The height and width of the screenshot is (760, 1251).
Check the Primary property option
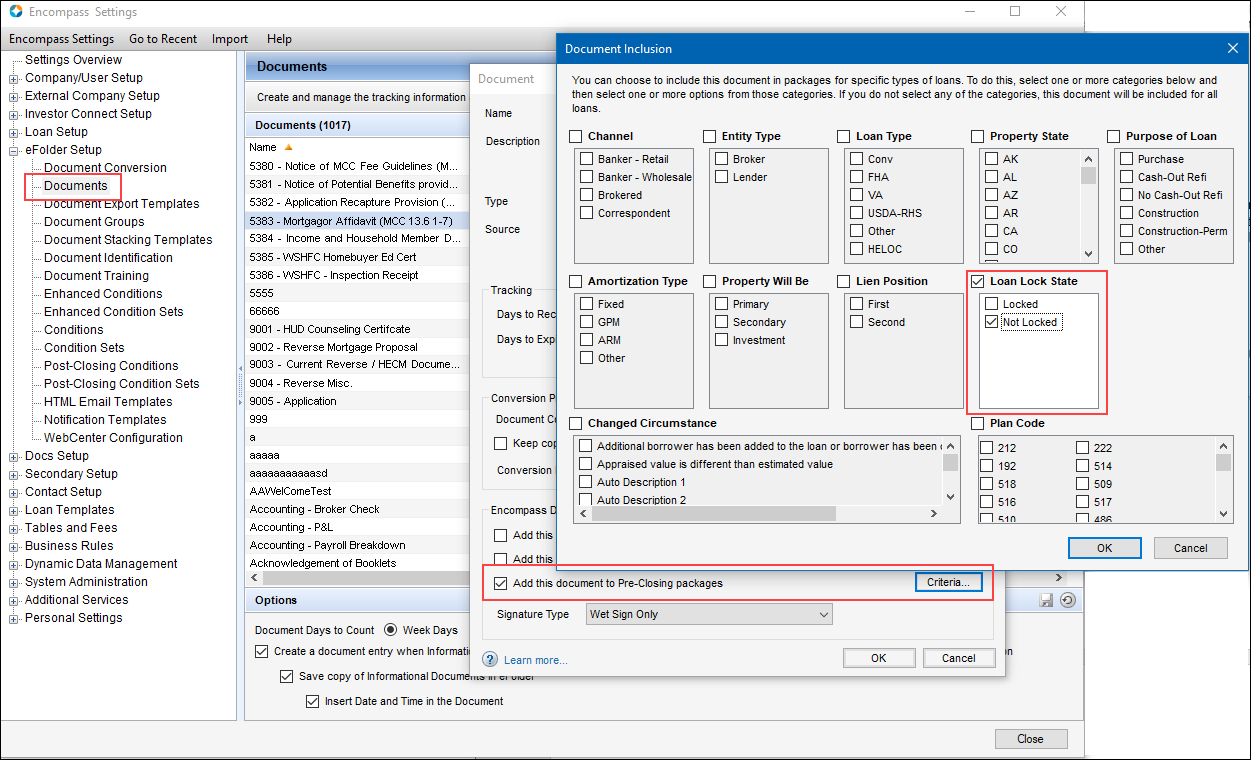coord(722,304)
